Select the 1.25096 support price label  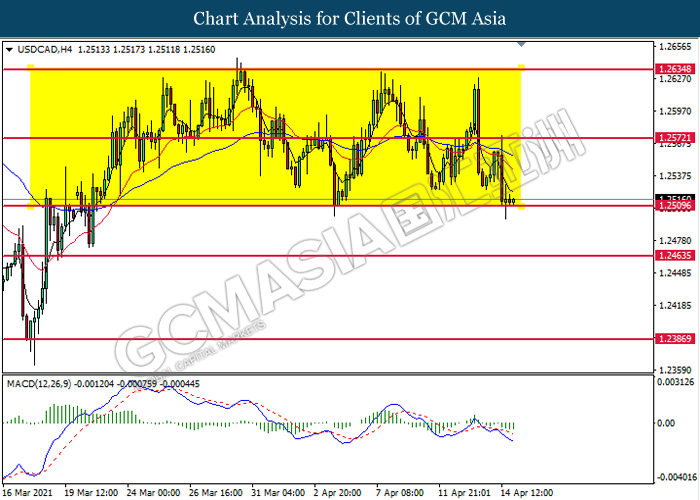pos(675,206)
